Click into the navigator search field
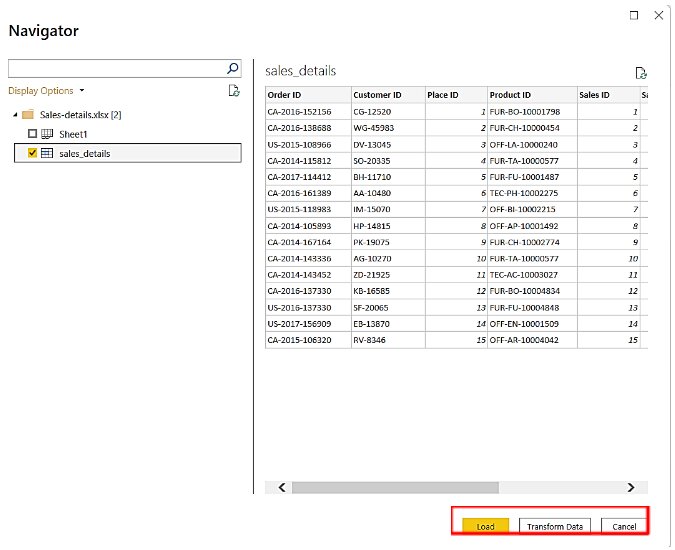675x550 pixels. (115, 69)
